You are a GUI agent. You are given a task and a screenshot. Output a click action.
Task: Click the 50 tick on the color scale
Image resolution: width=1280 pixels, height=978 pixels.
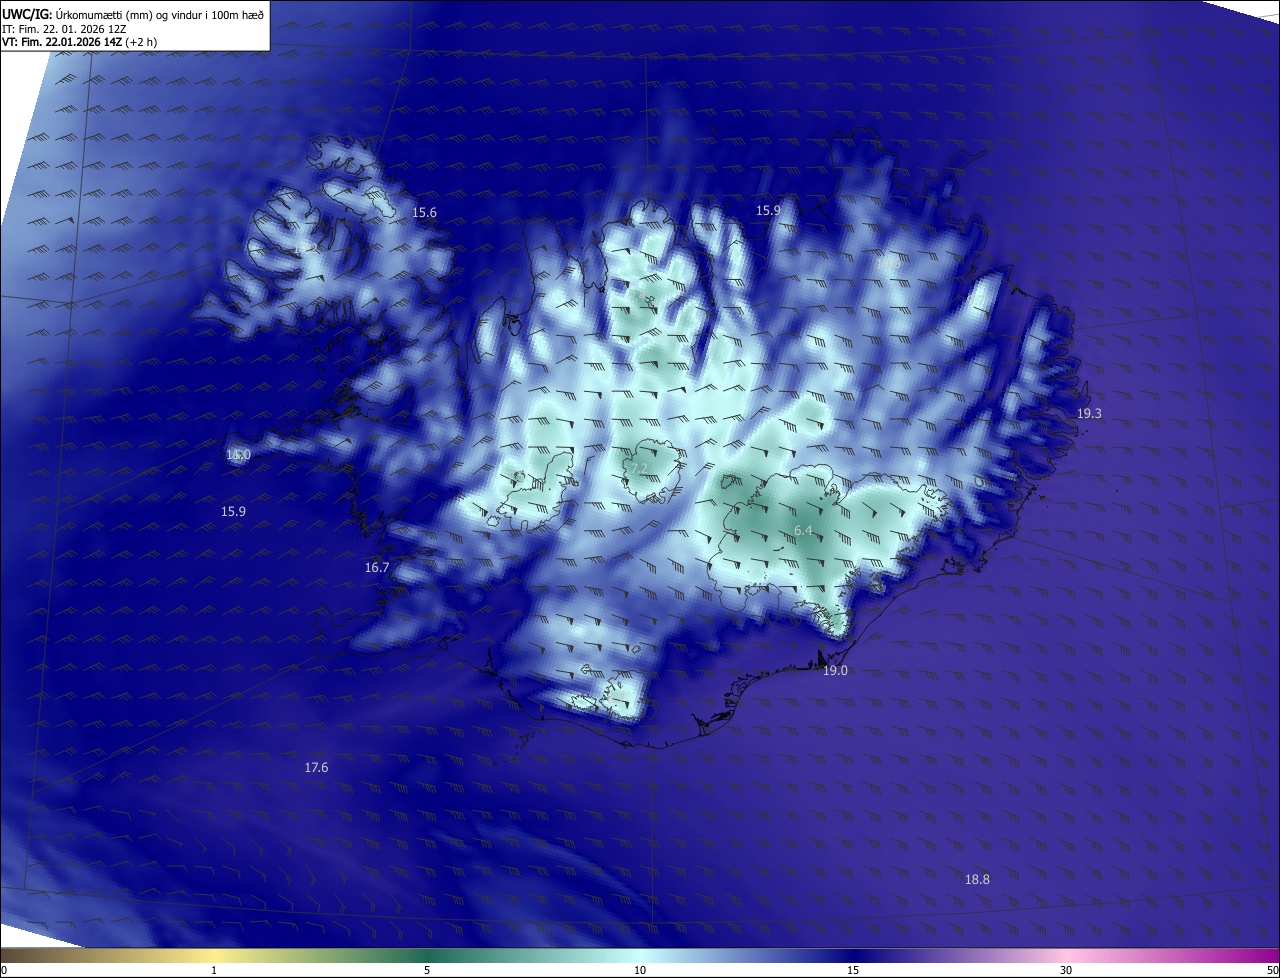coord(1272,970)
